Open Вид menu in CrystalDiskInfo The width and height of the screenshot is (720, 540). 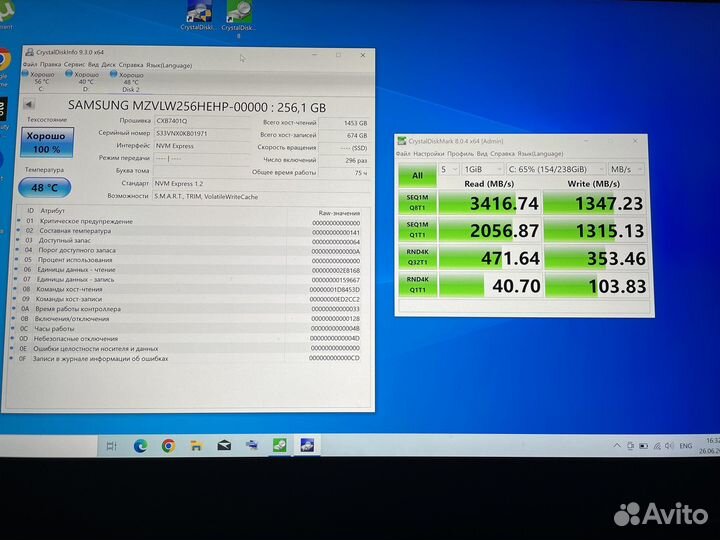[93, 65]
